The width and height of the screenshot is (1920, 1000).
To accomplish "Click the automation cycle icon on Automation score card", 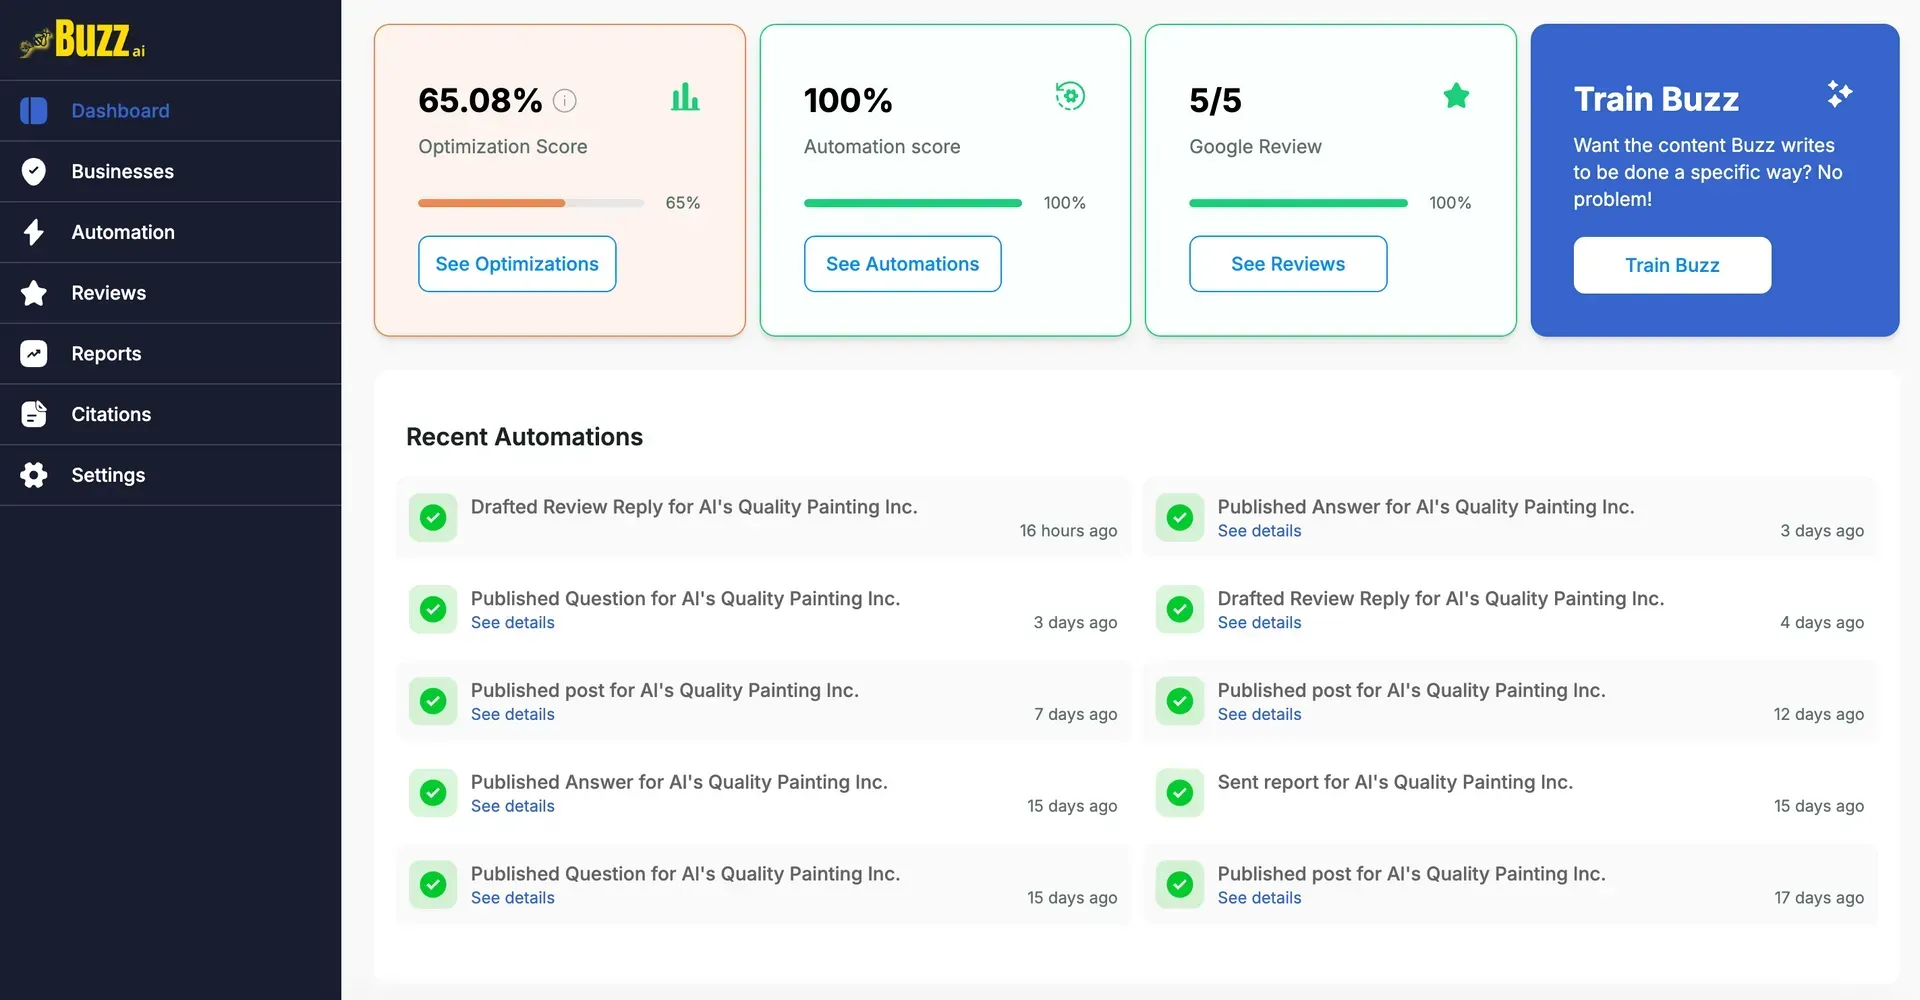I will [x=1070, y=96].
